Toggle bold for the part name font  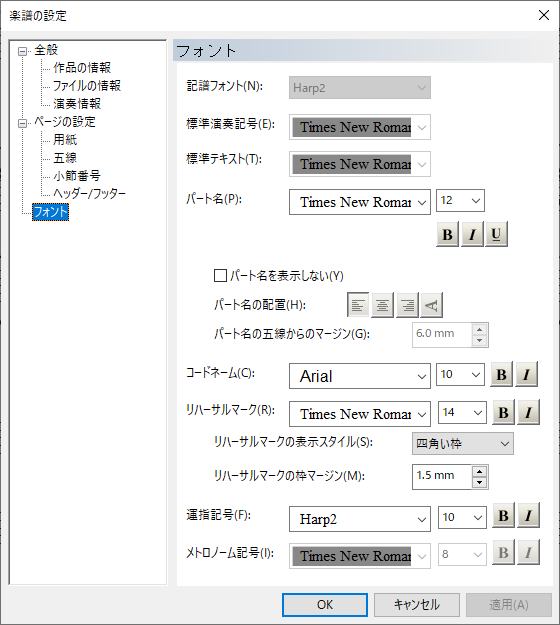click(447, 234)
